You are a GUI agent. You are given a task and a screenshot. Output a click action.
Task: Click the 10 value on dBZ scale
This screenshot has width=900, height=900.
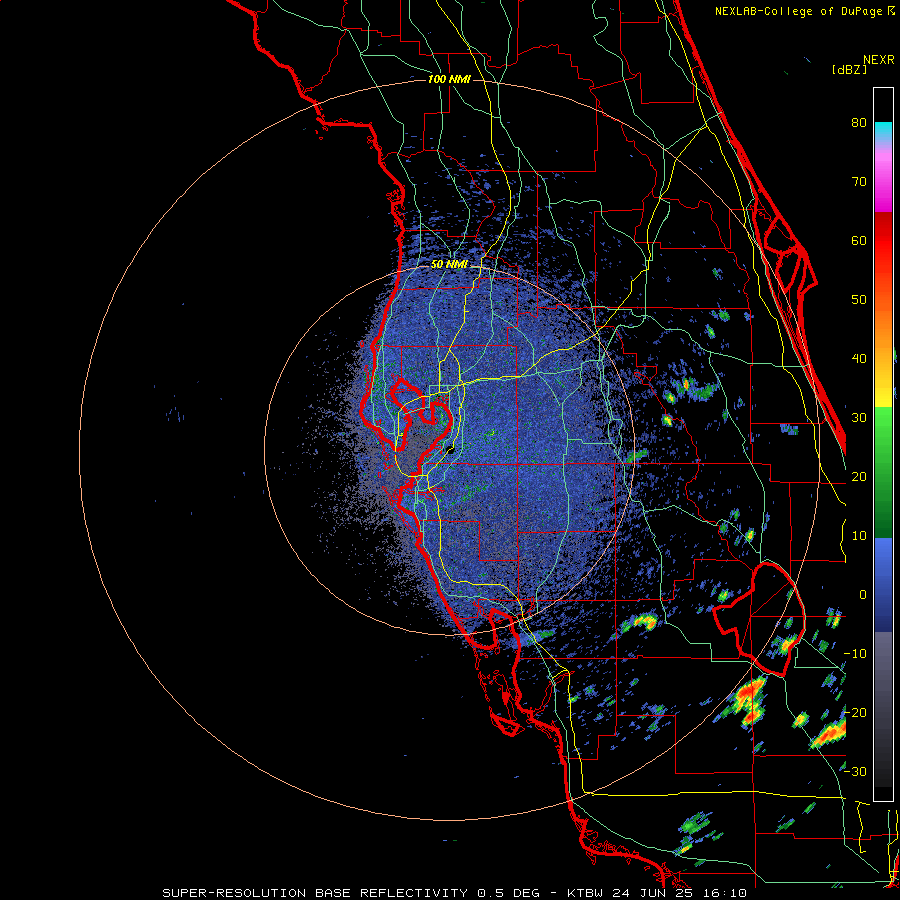(x=859, y=536)
